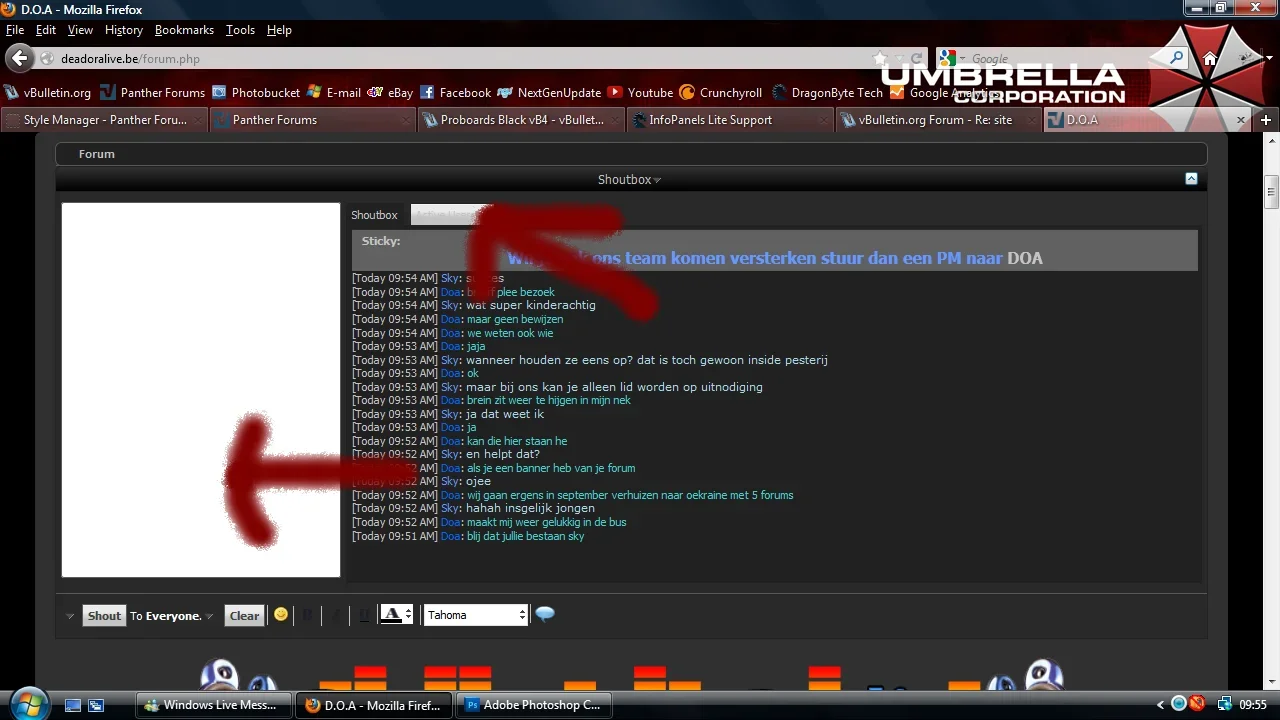Viewport: 1280px width, 720px height.
Task: Go back with Firefox back arrow
Action: 19,58
